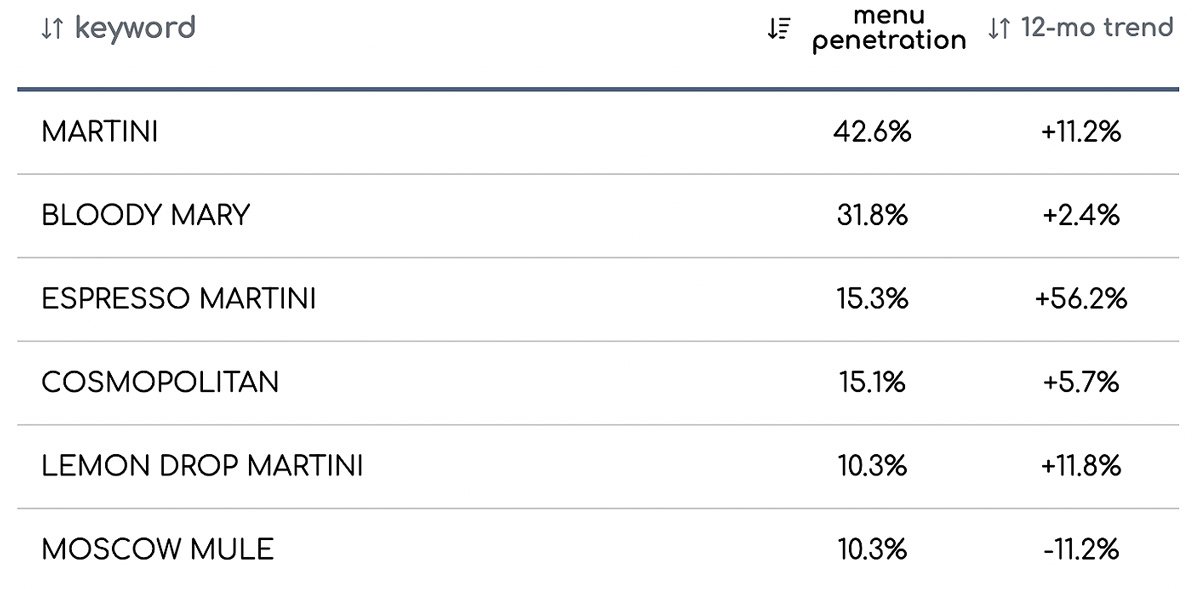This screenshot has width=1200, height=589.
Task: Sort table by menu penetration header
Action: (889, 29)
